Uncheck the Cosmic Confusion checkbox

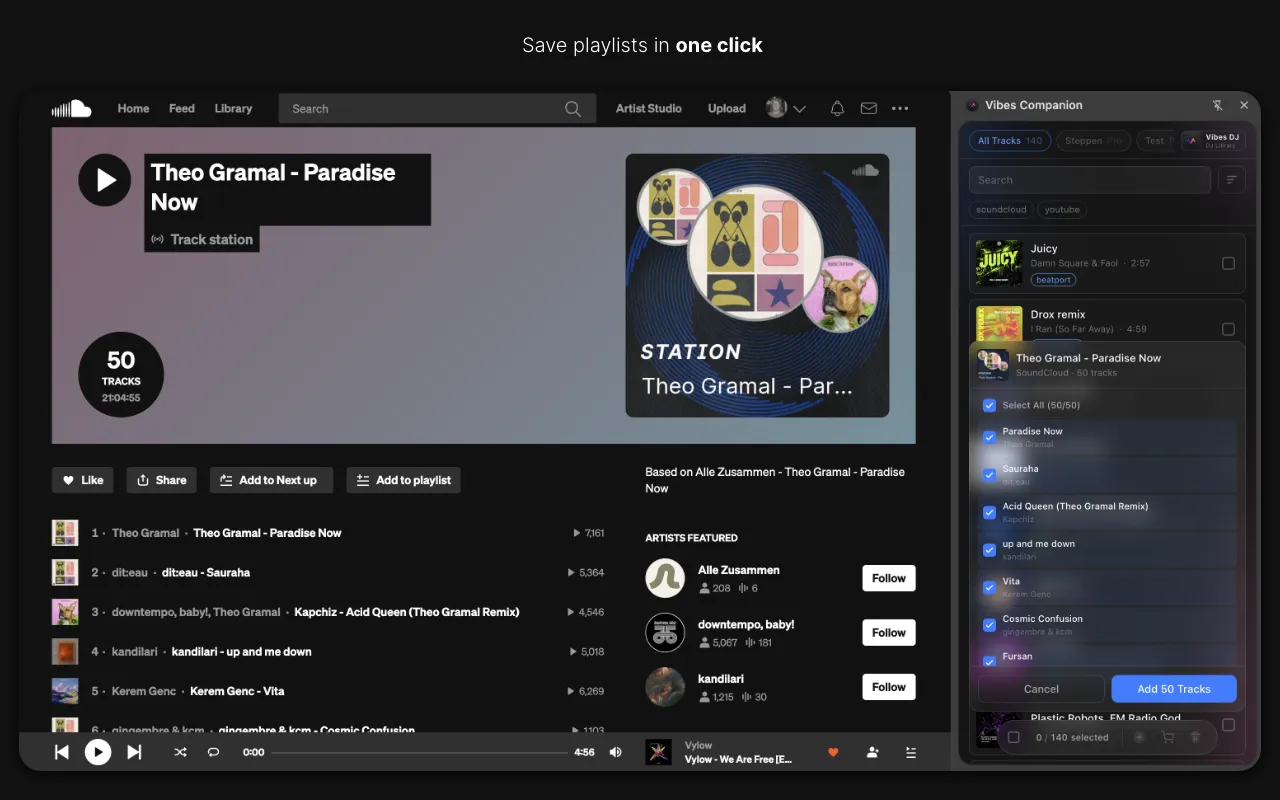click(989, 625)
